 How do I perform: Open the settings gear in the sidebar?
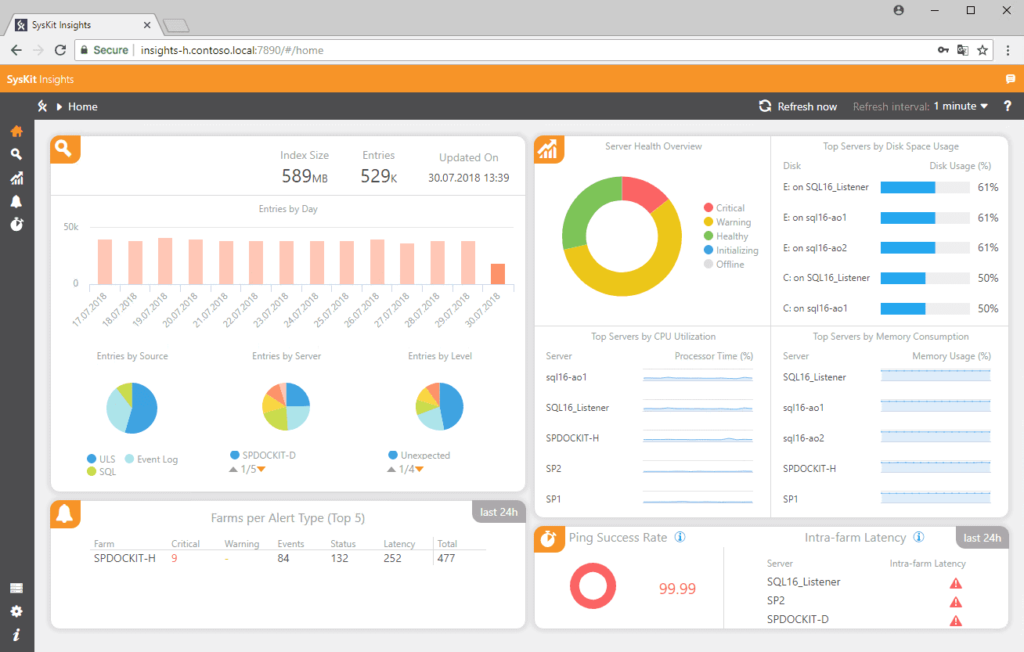16,611
